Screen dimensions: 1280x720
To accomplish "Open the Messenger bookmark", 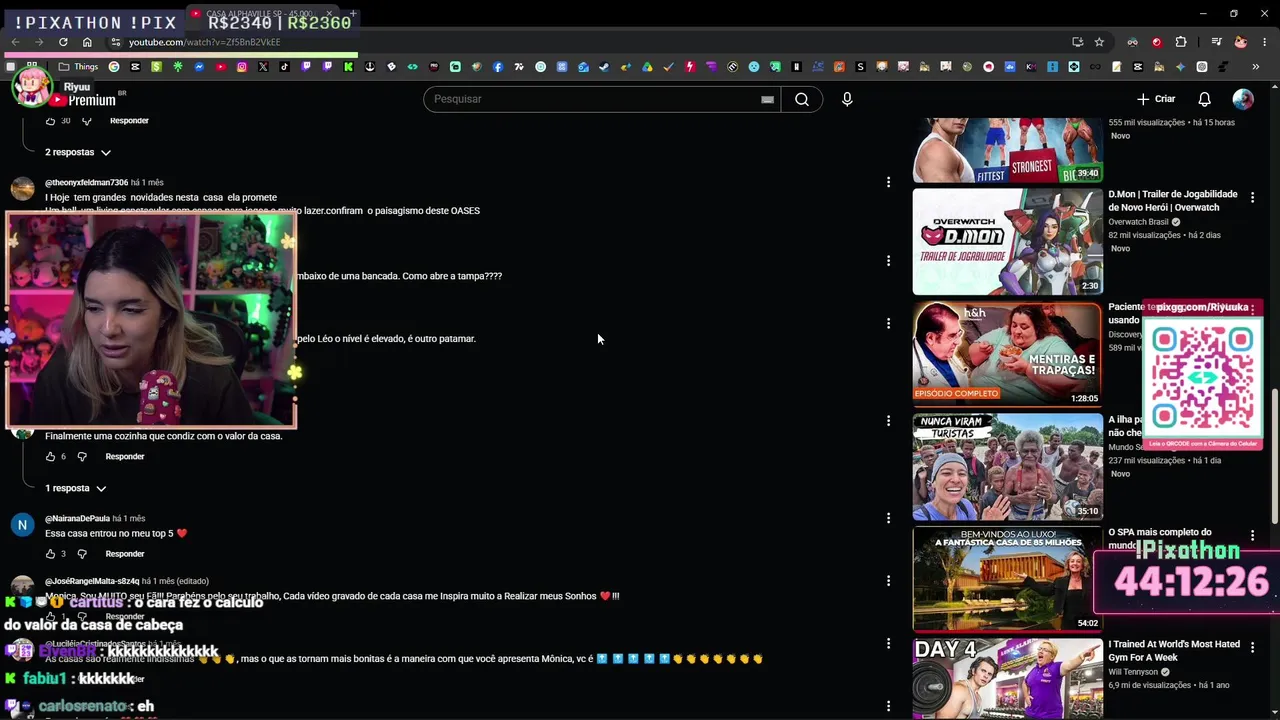I will pos(199,67).
